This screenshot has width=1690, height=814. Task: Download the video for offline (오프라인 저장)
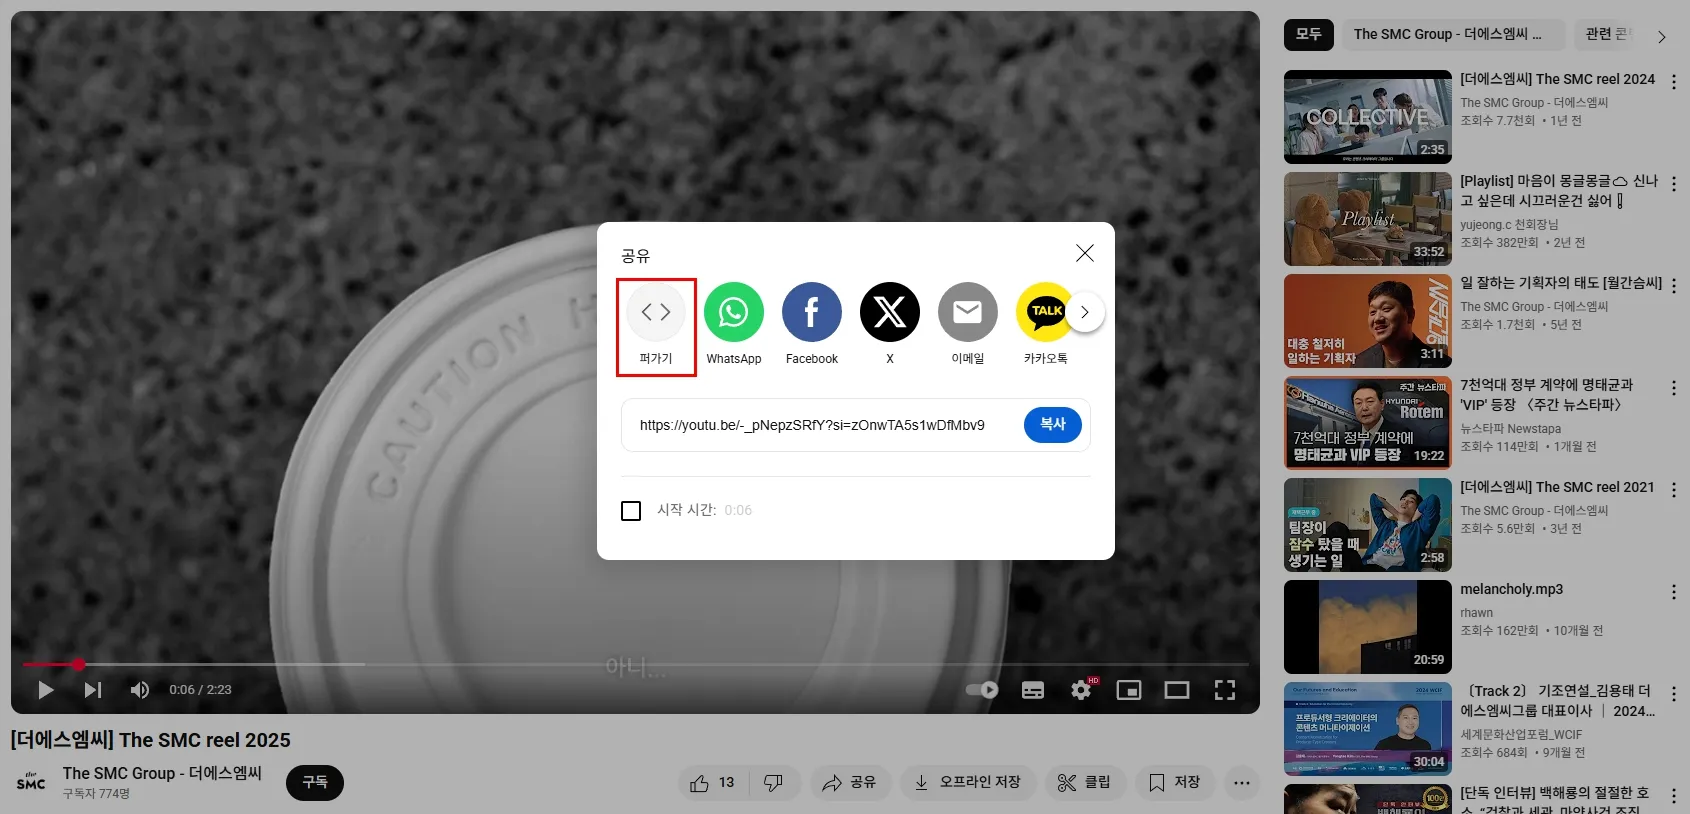pos(967,783)
